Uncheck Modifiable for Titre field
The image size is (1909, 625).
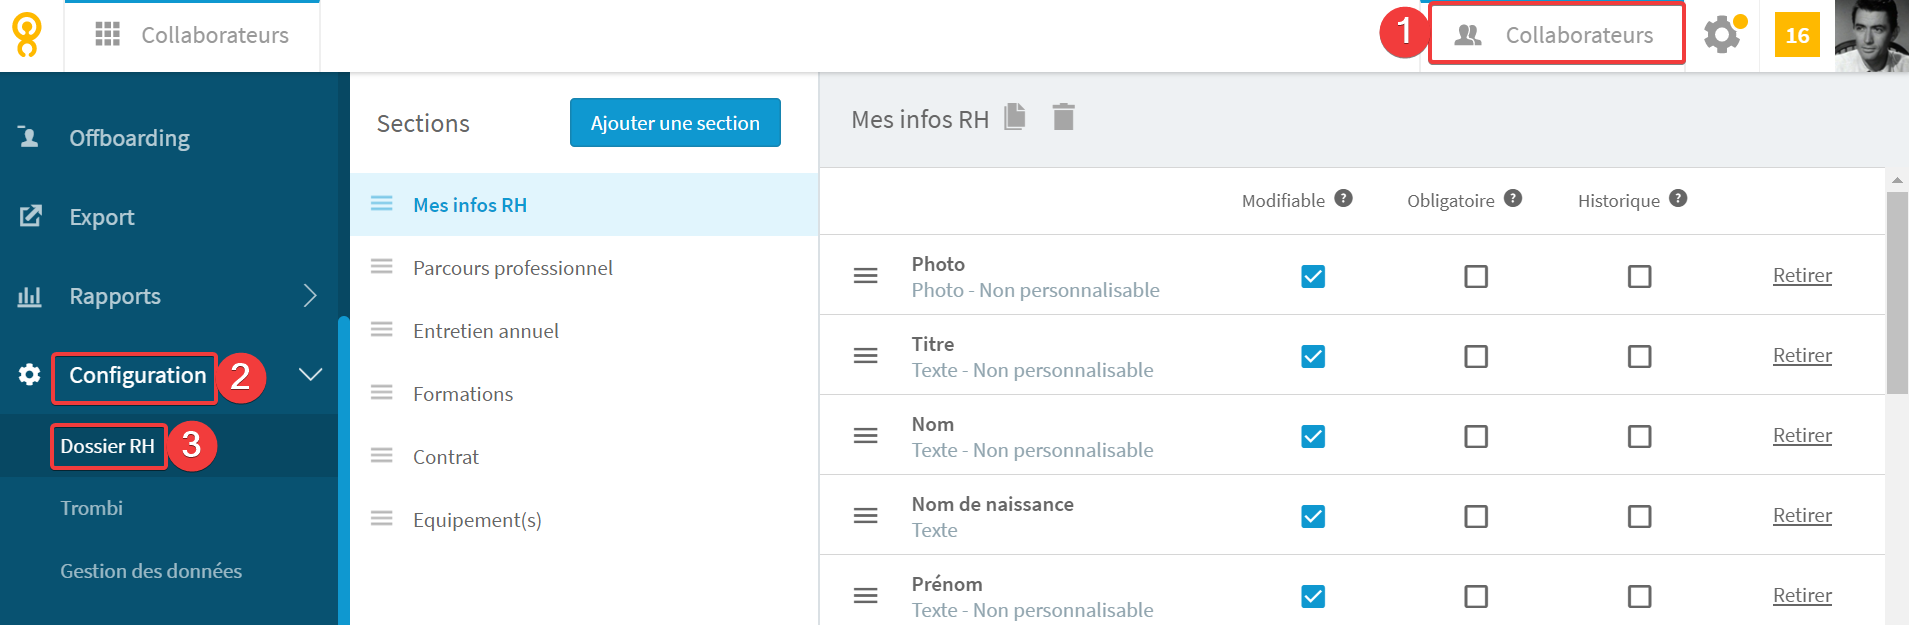pyautogui.click(x=1313, y=356)
